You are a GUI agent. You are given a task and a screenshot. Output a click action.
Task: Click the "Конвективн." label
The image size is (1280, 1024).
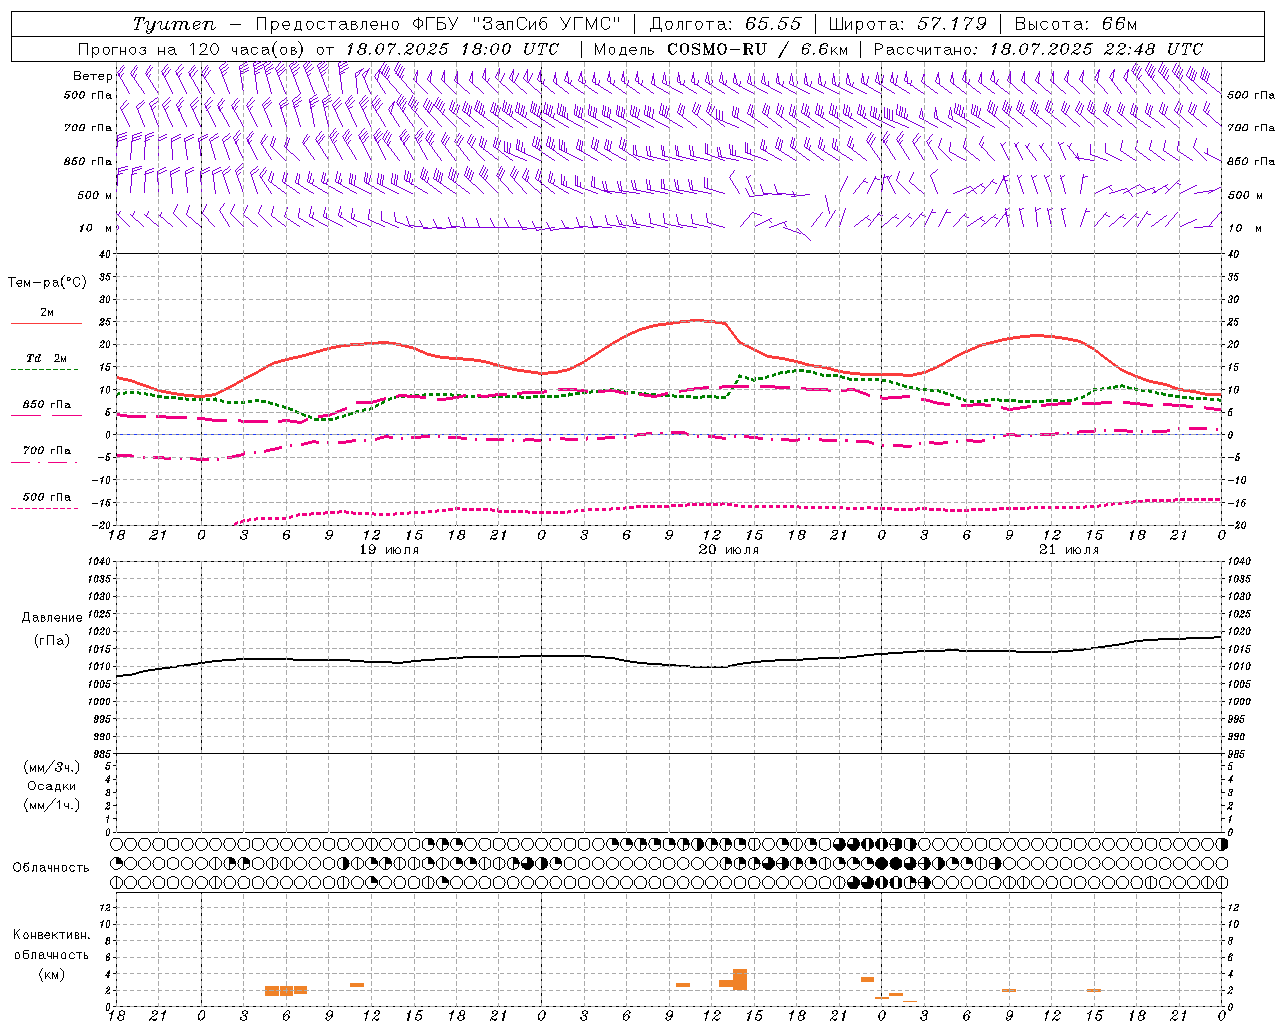[51, 935]
